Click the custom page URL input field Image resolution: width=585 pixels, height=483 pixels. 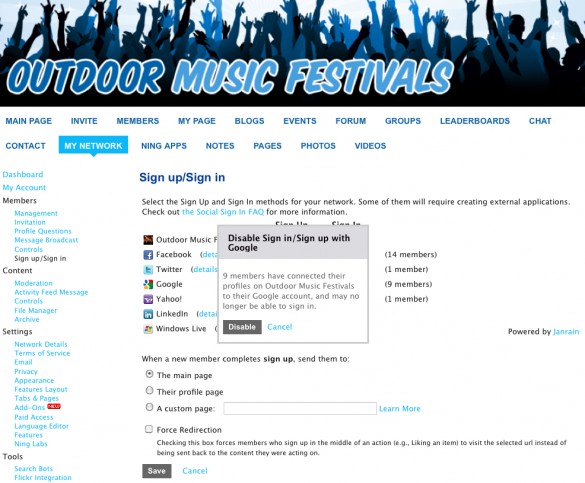pos(300,408)
